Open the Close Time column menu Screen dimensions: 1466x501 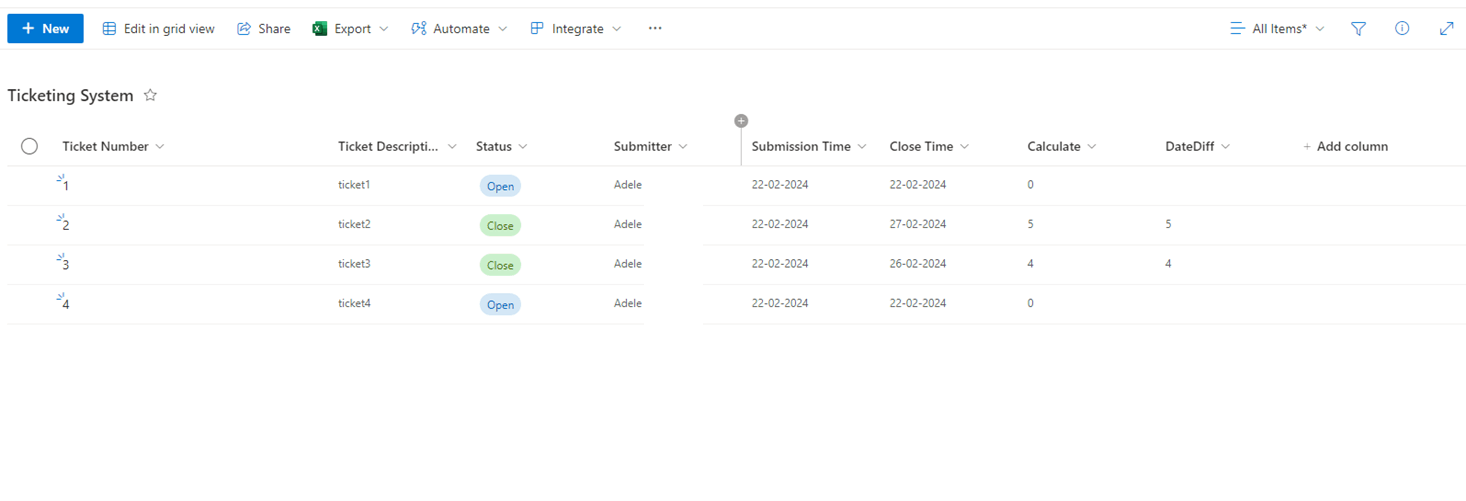(930, 146)
